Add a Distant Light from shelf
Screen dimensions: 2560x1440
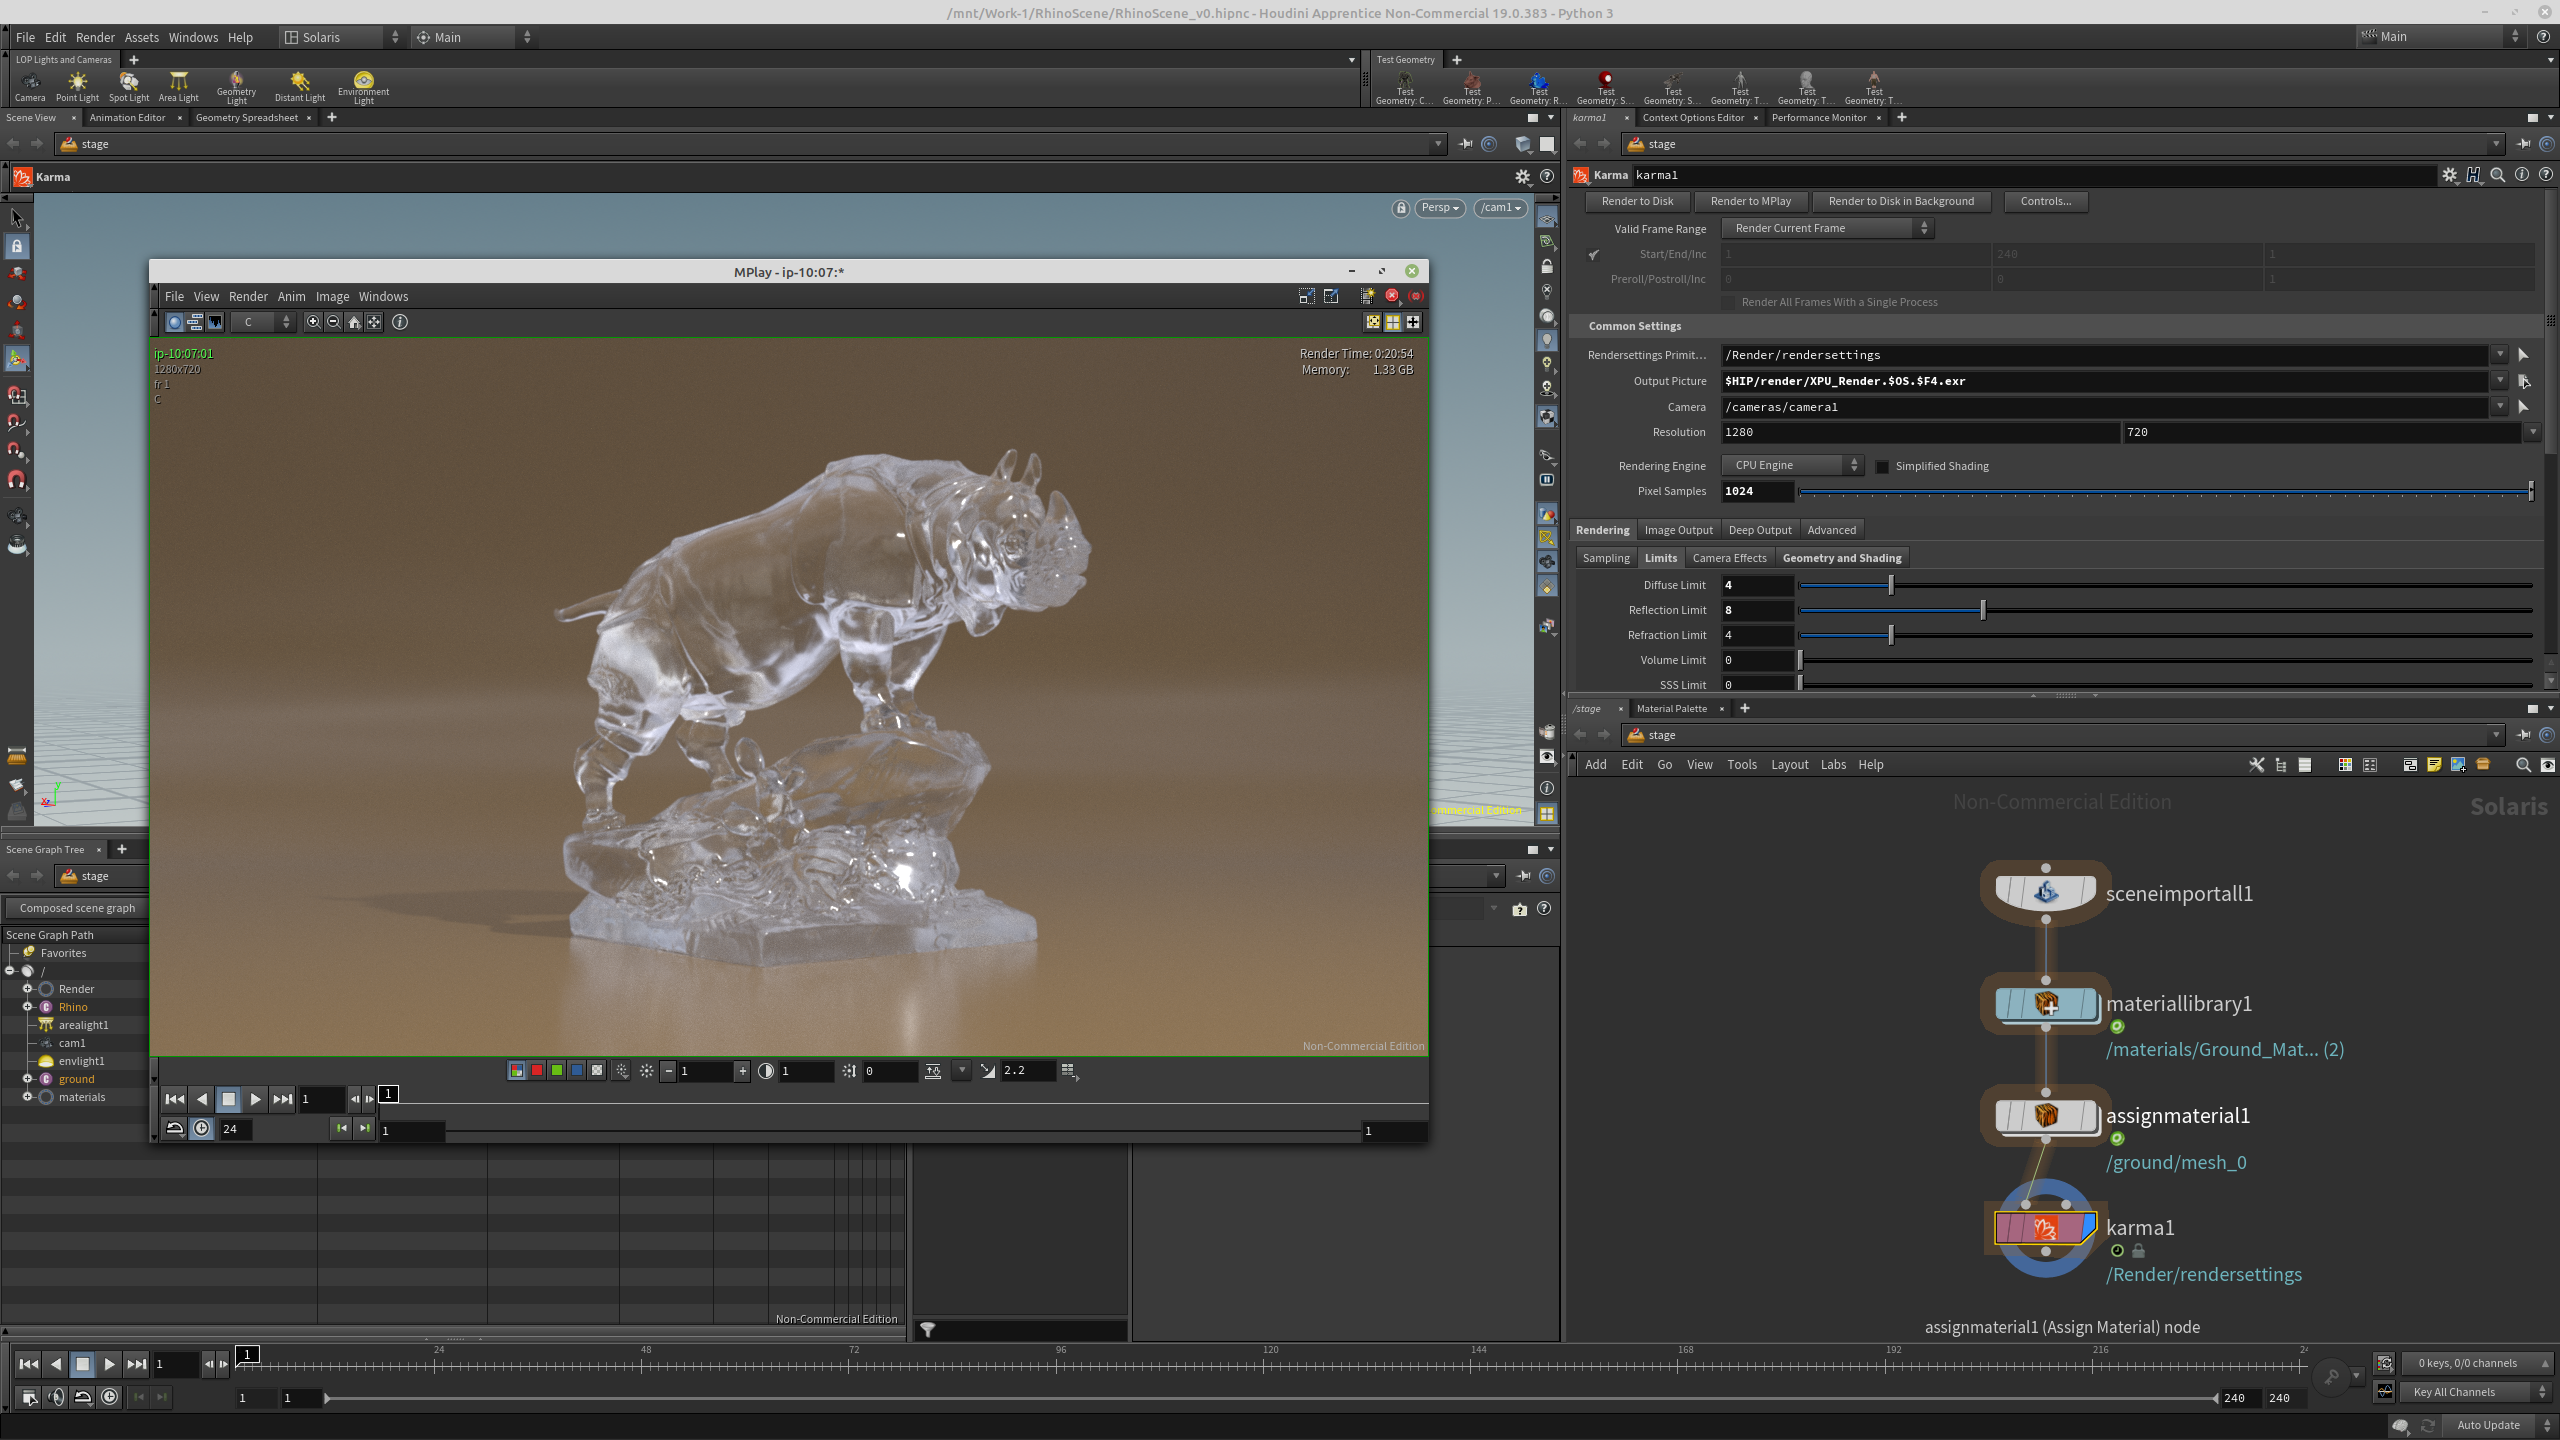tap(300, 86)
